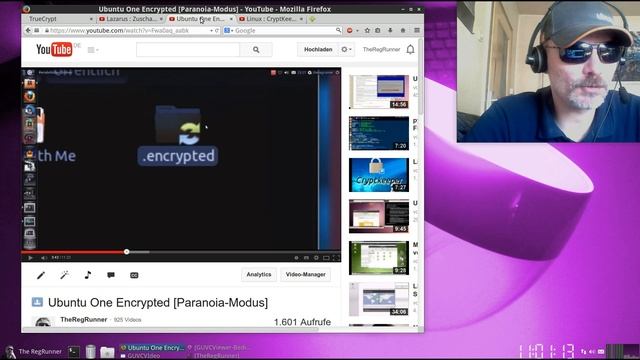Image resolution: width=640 pixels, height=360 pixels.
Task: Open the speech bubble annotations icon
Action: point(111,275)
